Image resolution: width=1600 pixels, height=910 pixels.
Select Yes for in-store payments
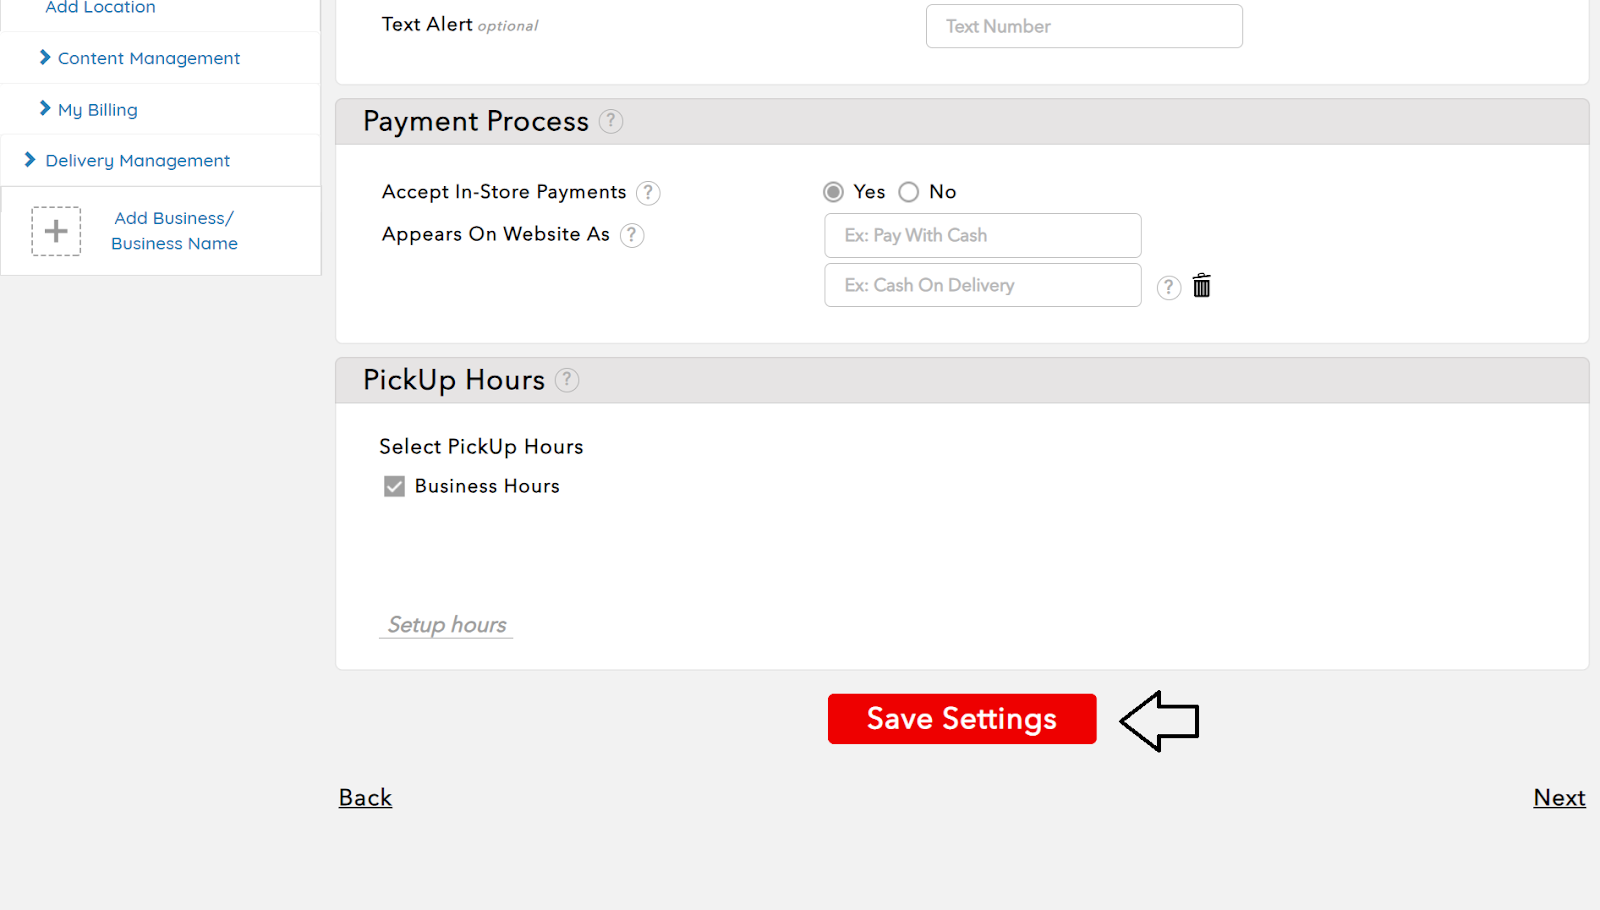833,192
